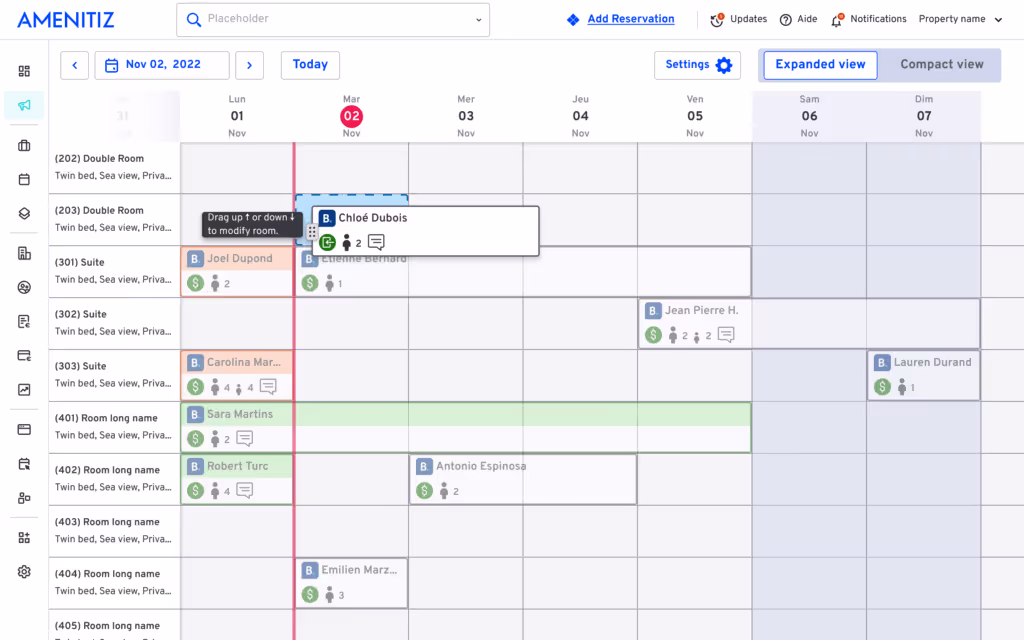Click the Add Reservation link
The height and width of the screenshot is (640, 1024).
click(x=630, y=19)
